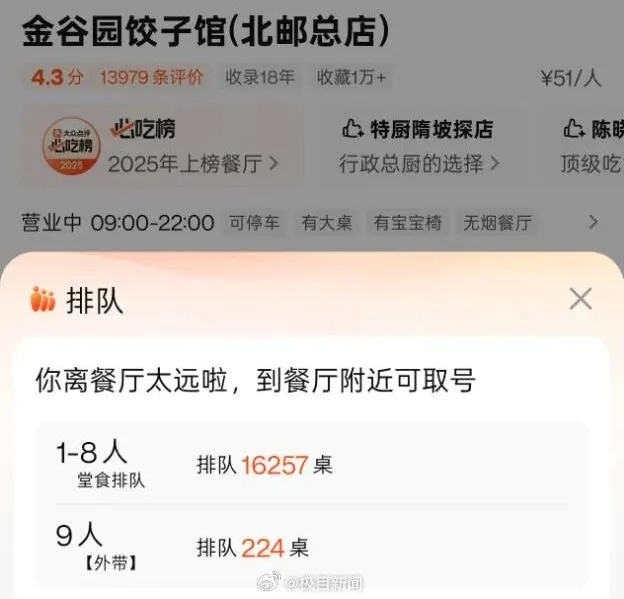Open 2025年上榜餐厅 chevron link
This screenshot has width=624, height=599.
[193, 164]
